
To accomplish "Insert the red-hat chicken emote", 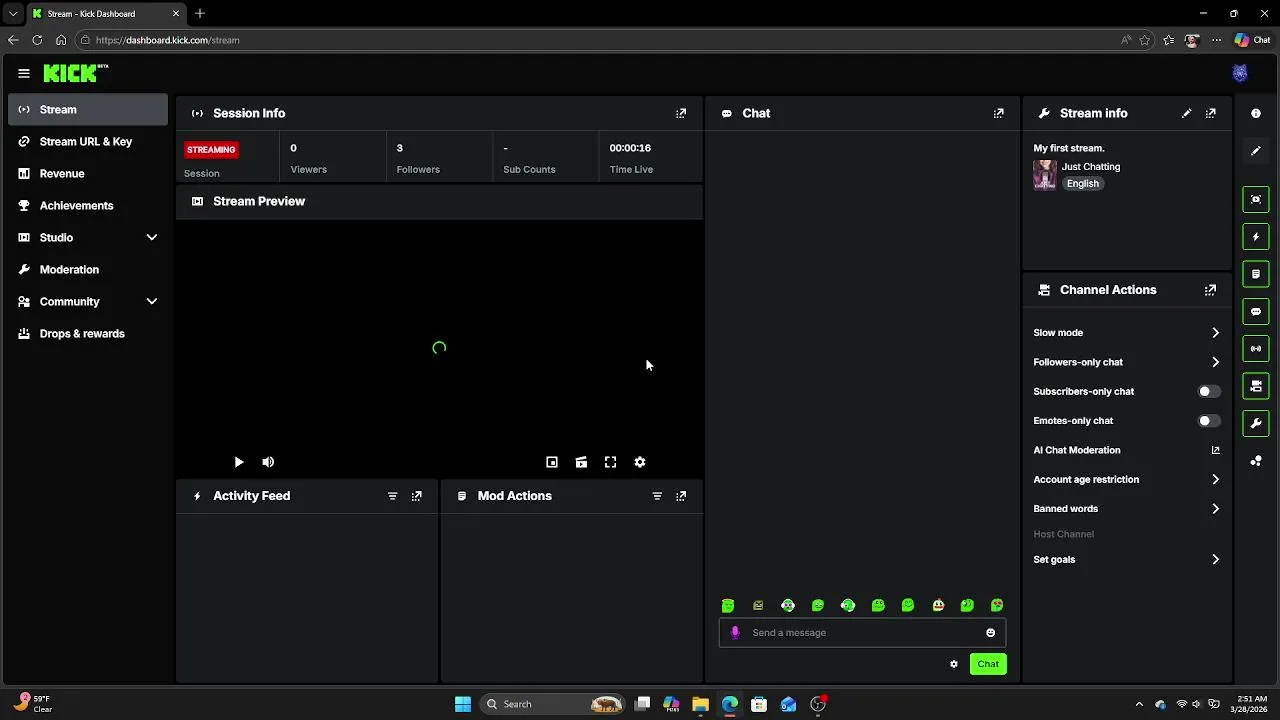I will 938,605.
